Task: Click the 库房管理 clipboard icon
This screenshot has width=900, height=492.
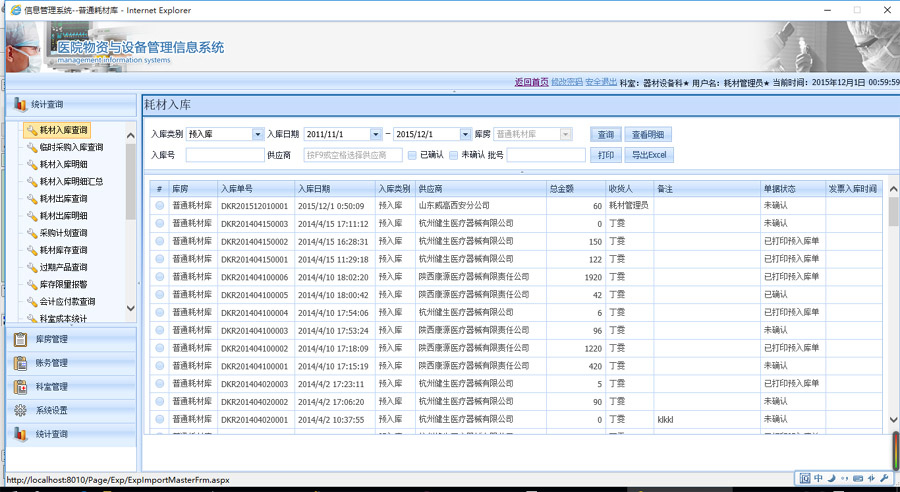Action: tap(20, 339)
